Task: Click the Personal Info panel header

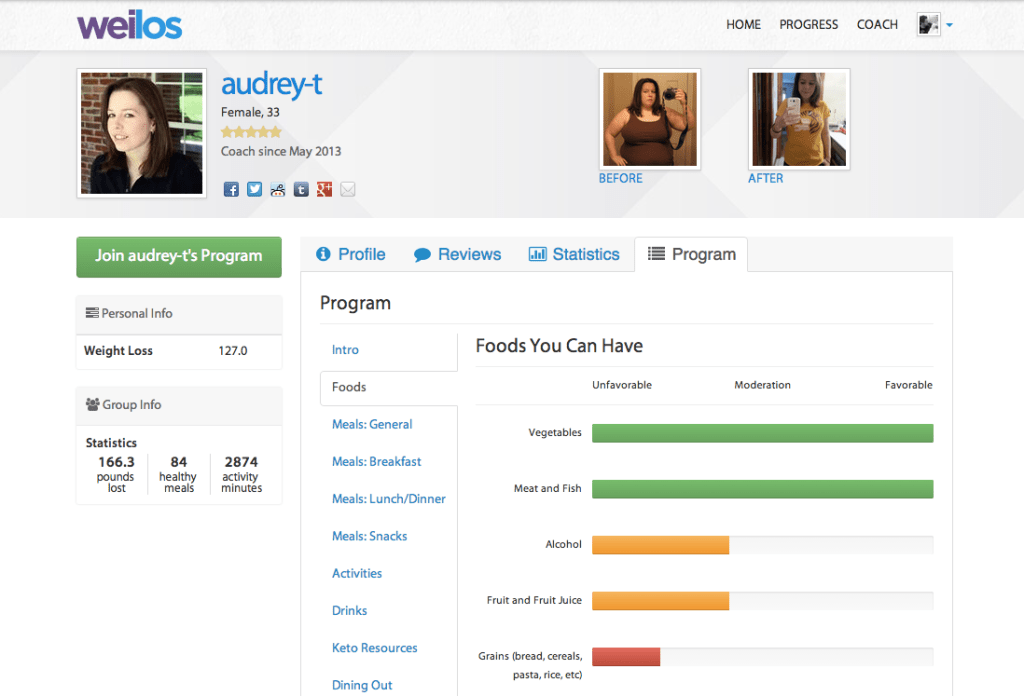Action: tap(179, 314)
